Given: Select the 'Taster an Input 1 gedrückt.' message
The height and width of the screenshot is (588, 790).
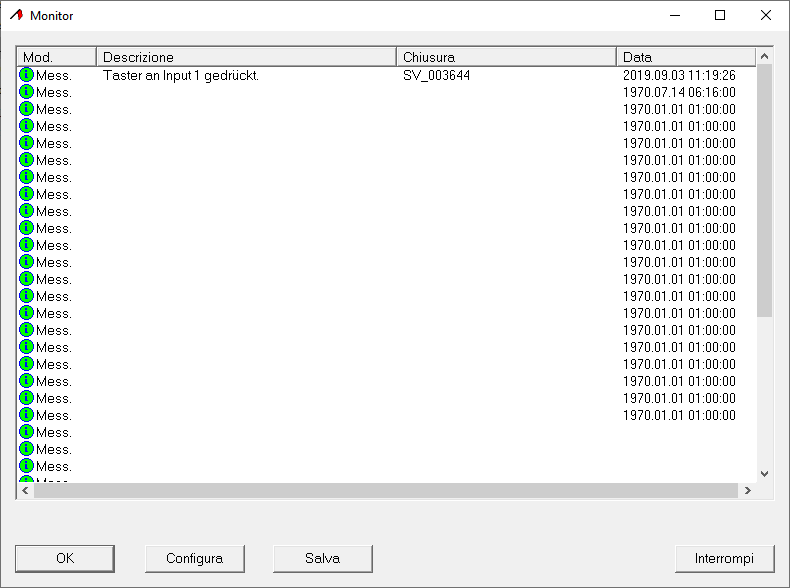Looking at the screenshot, I should (181, 75).
